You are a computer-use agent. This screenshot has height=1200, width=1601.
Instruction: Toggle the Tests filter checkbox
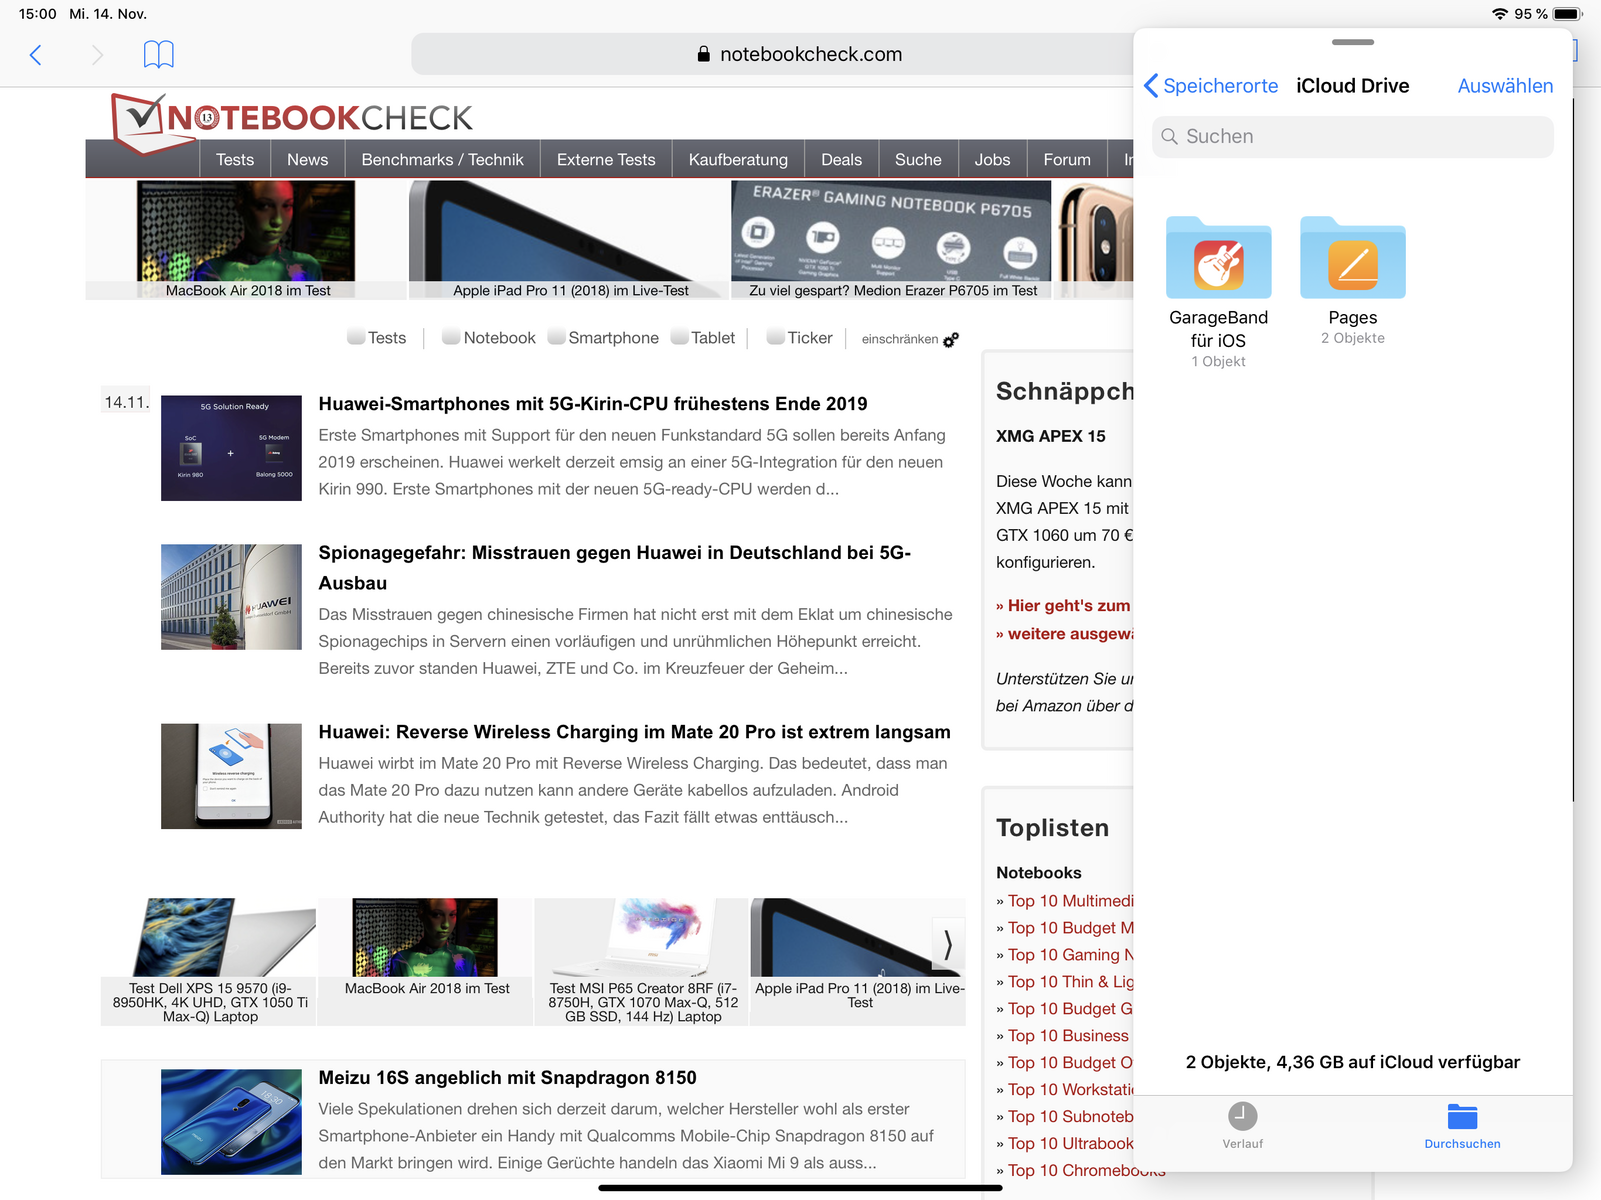[356, 337]
